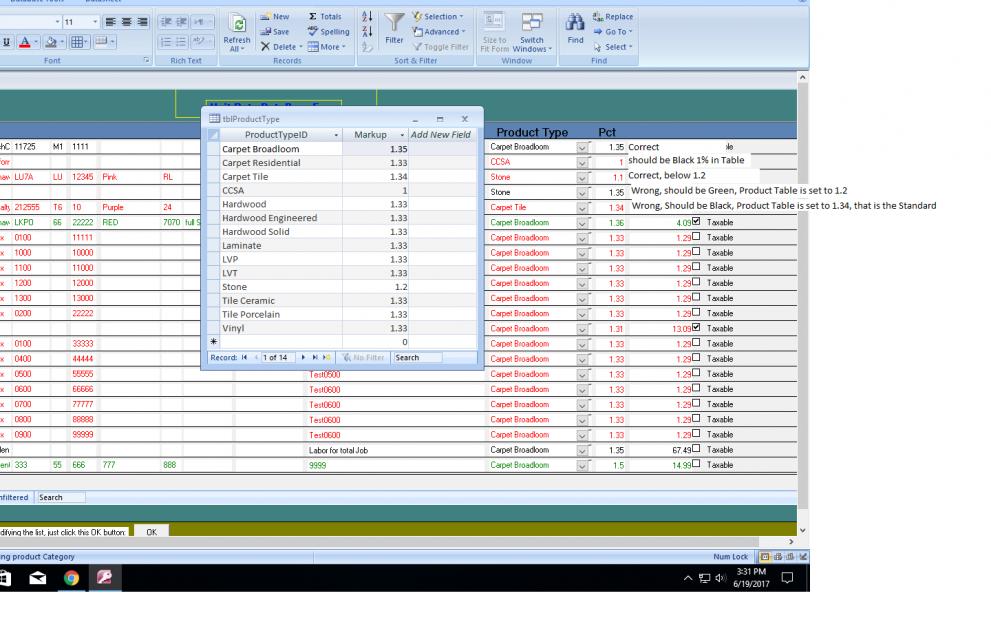Open Google Chrome from the taskbar

click(x=71, y=577)
